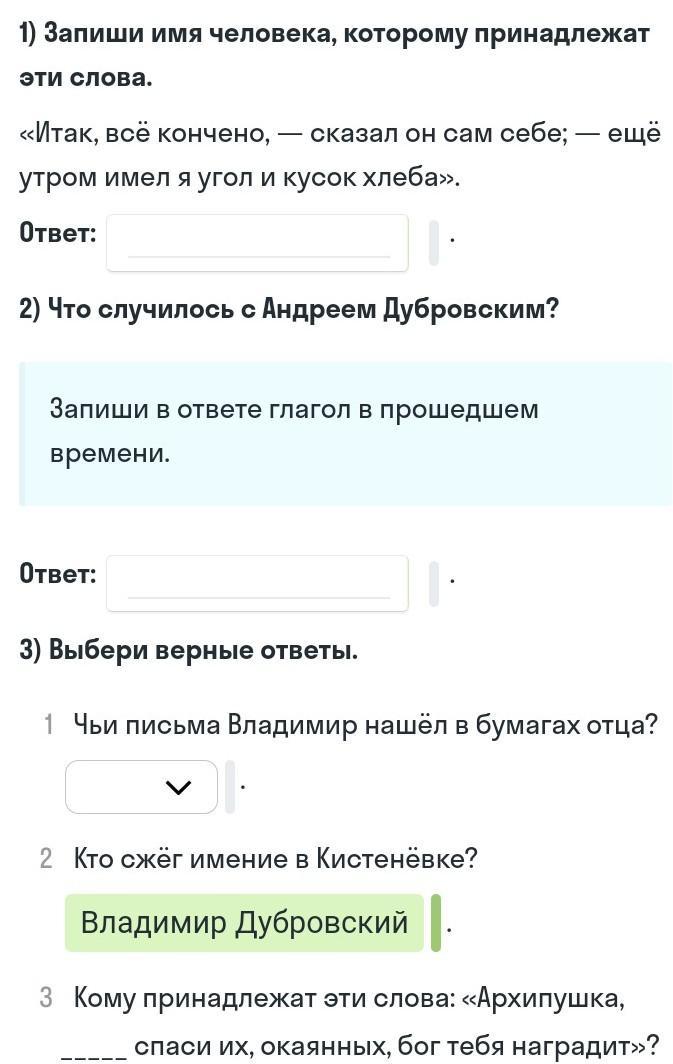Screen dimensions: 673x1064
Task: Click the question with 'Архипушка' quote
Action: click(x=360, y=1021)
